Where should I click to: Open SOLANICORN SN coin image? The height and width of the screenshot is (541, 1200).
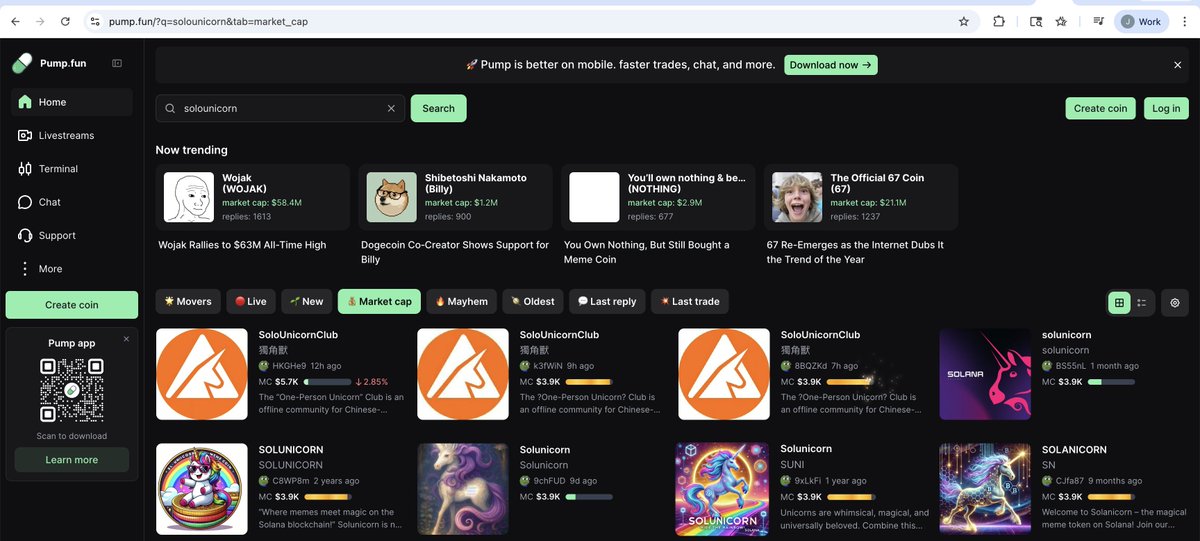click(x=985, y=490)
